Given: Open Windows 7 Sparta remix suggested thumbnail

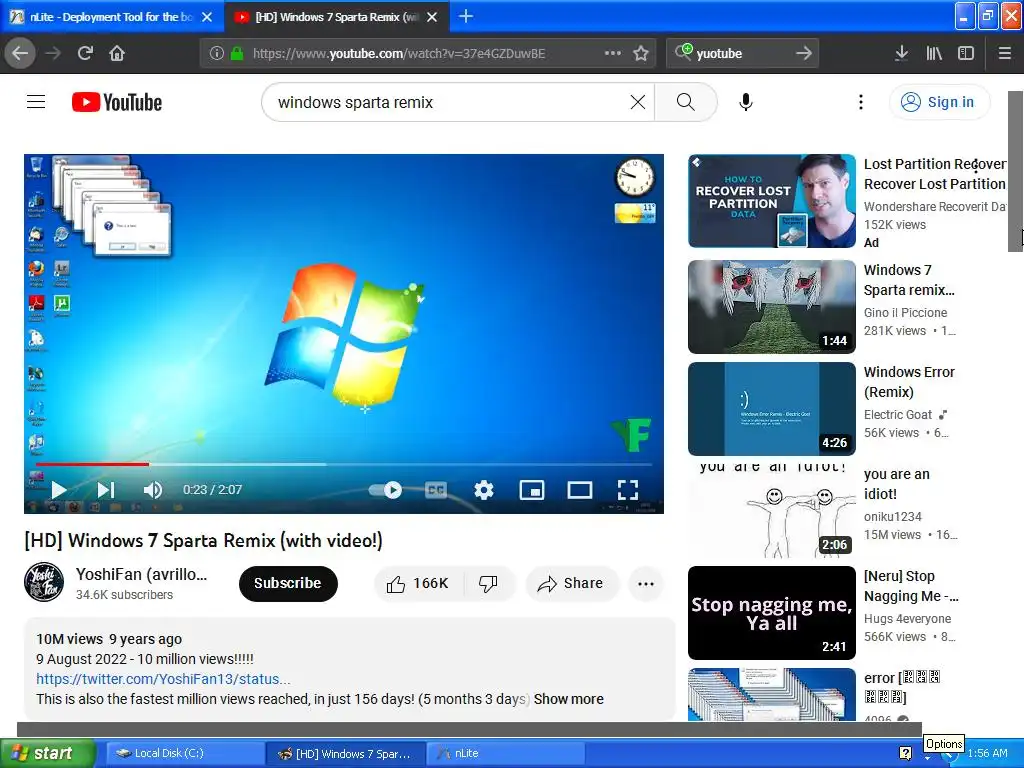Looking at the screenshot, I should click(x=772, y=307).
